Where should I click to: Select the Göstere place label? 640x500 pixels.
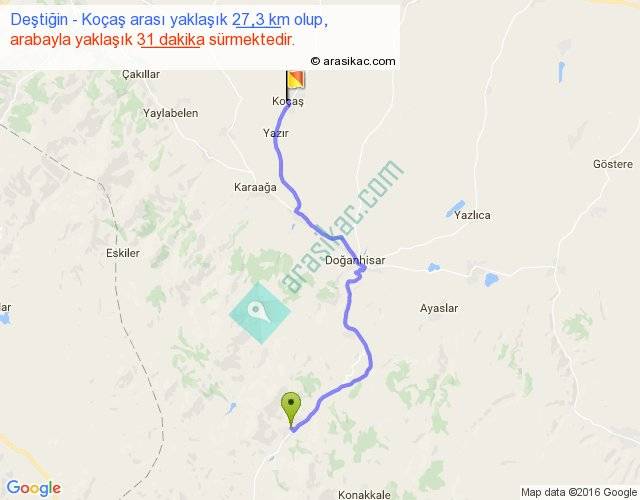(613, 164)
